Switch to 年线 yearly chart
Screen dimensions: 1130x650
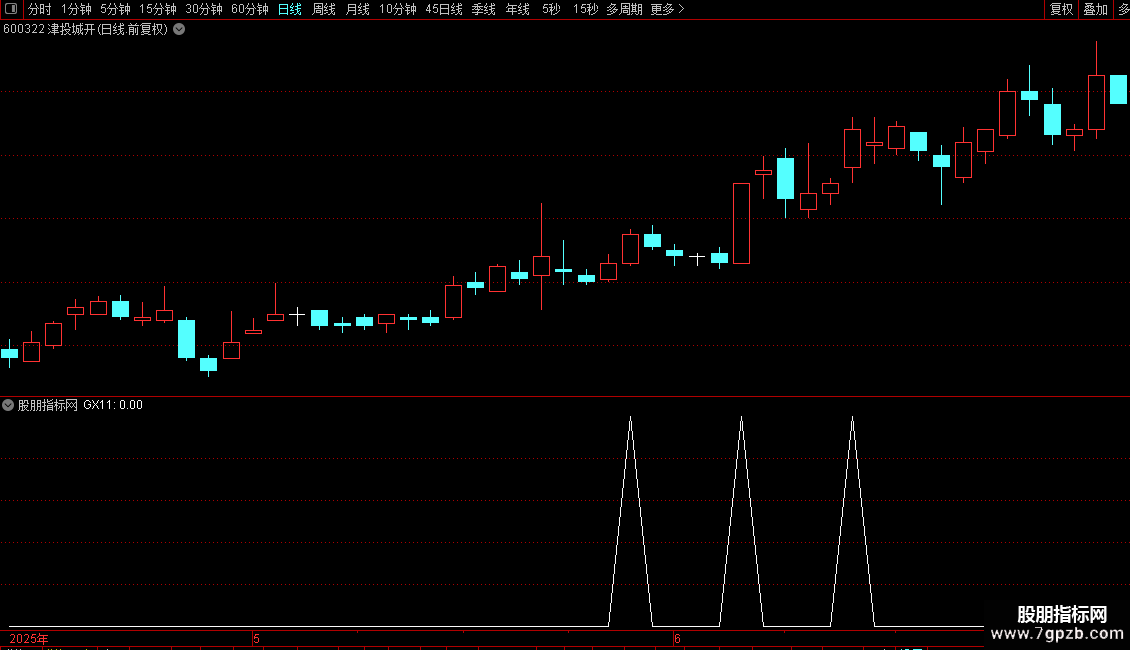[517, 9]
